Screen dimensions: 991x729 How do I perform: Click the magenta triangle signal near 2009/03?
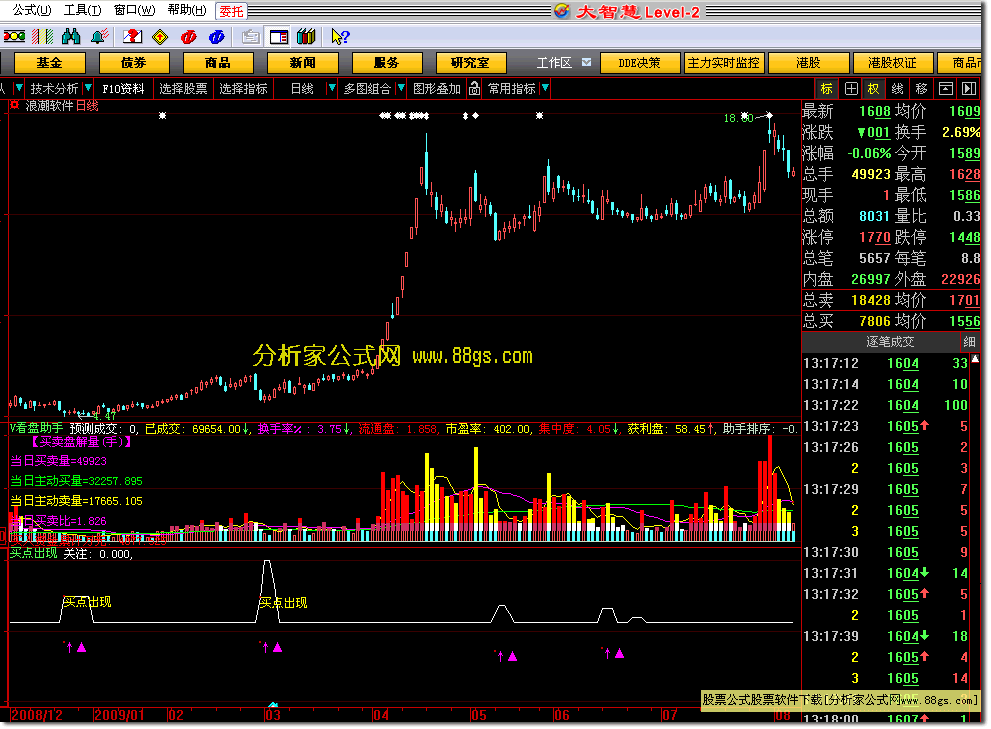277,647
